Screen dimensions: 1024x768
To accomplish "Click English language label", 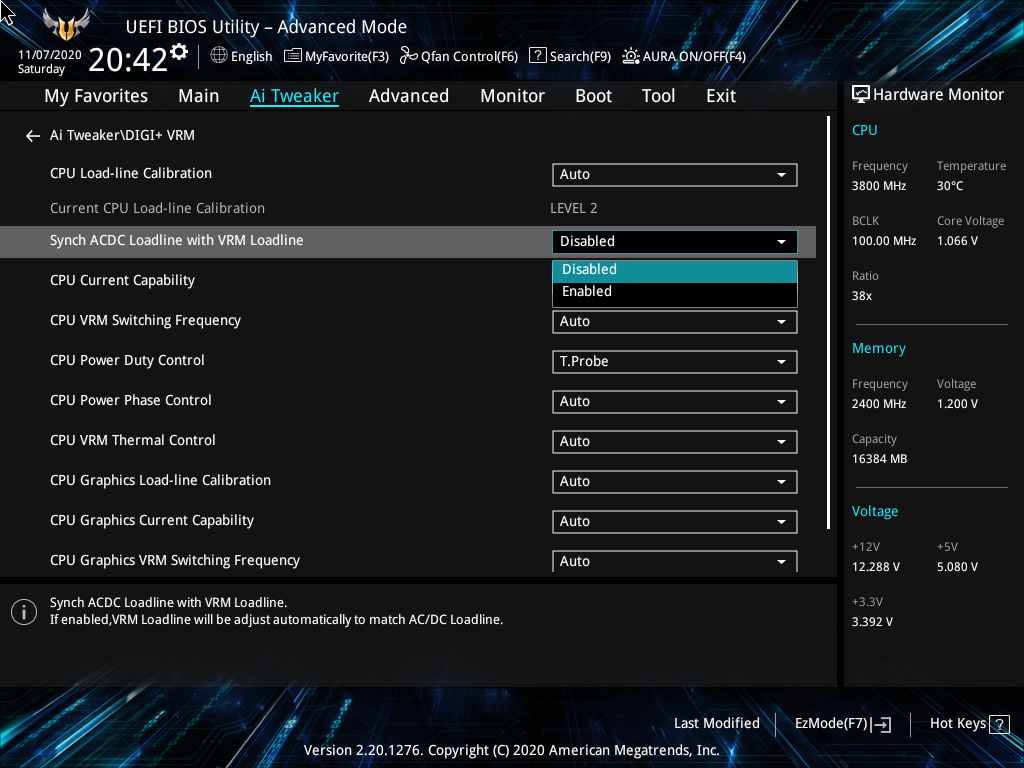I will [251, 57].
